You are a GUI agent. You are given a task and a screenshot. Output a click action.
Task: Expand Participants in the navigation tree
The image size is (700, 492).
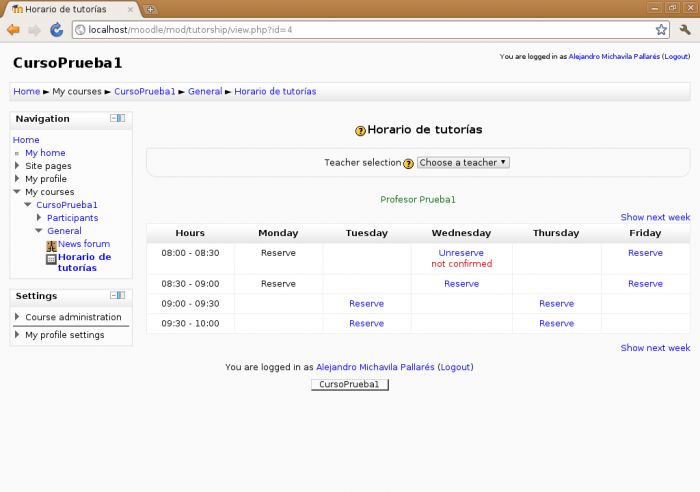click(39, 217)
